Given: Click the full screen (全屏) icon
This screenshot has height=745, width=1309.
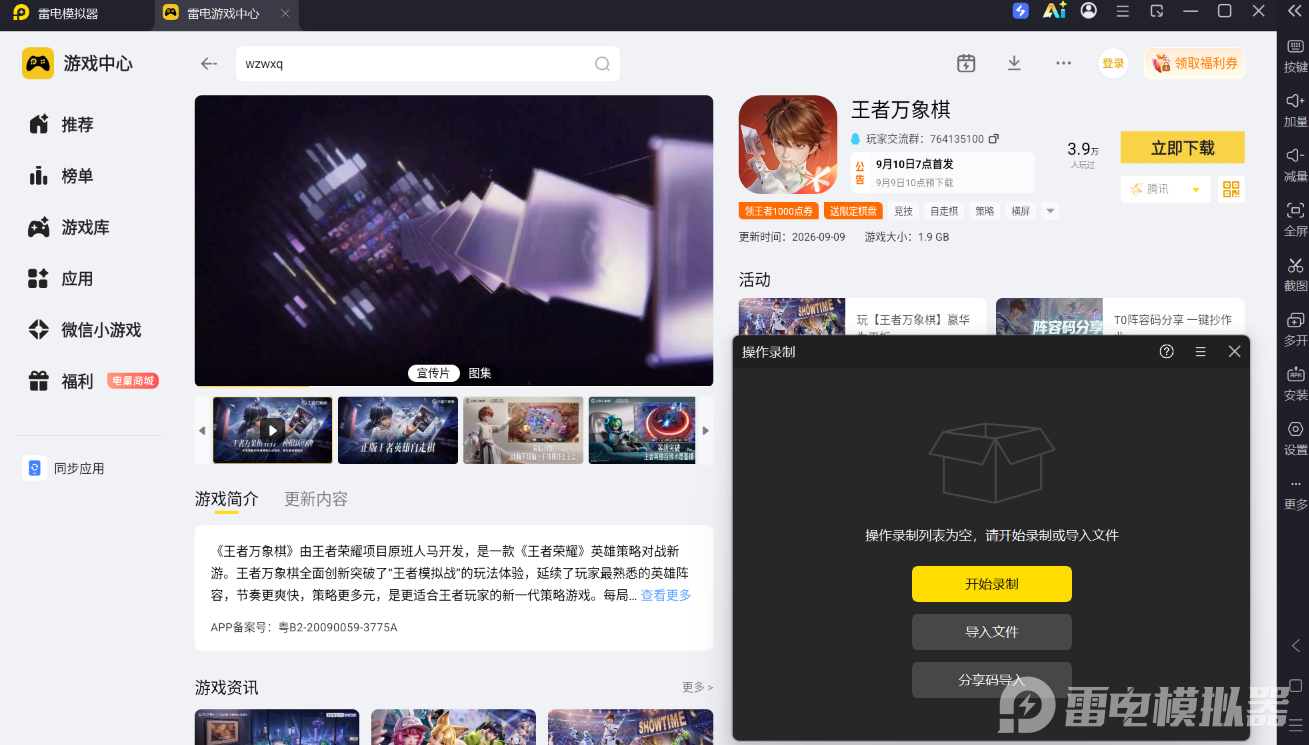Looking at the screenshot, I should coord(1295,210).
